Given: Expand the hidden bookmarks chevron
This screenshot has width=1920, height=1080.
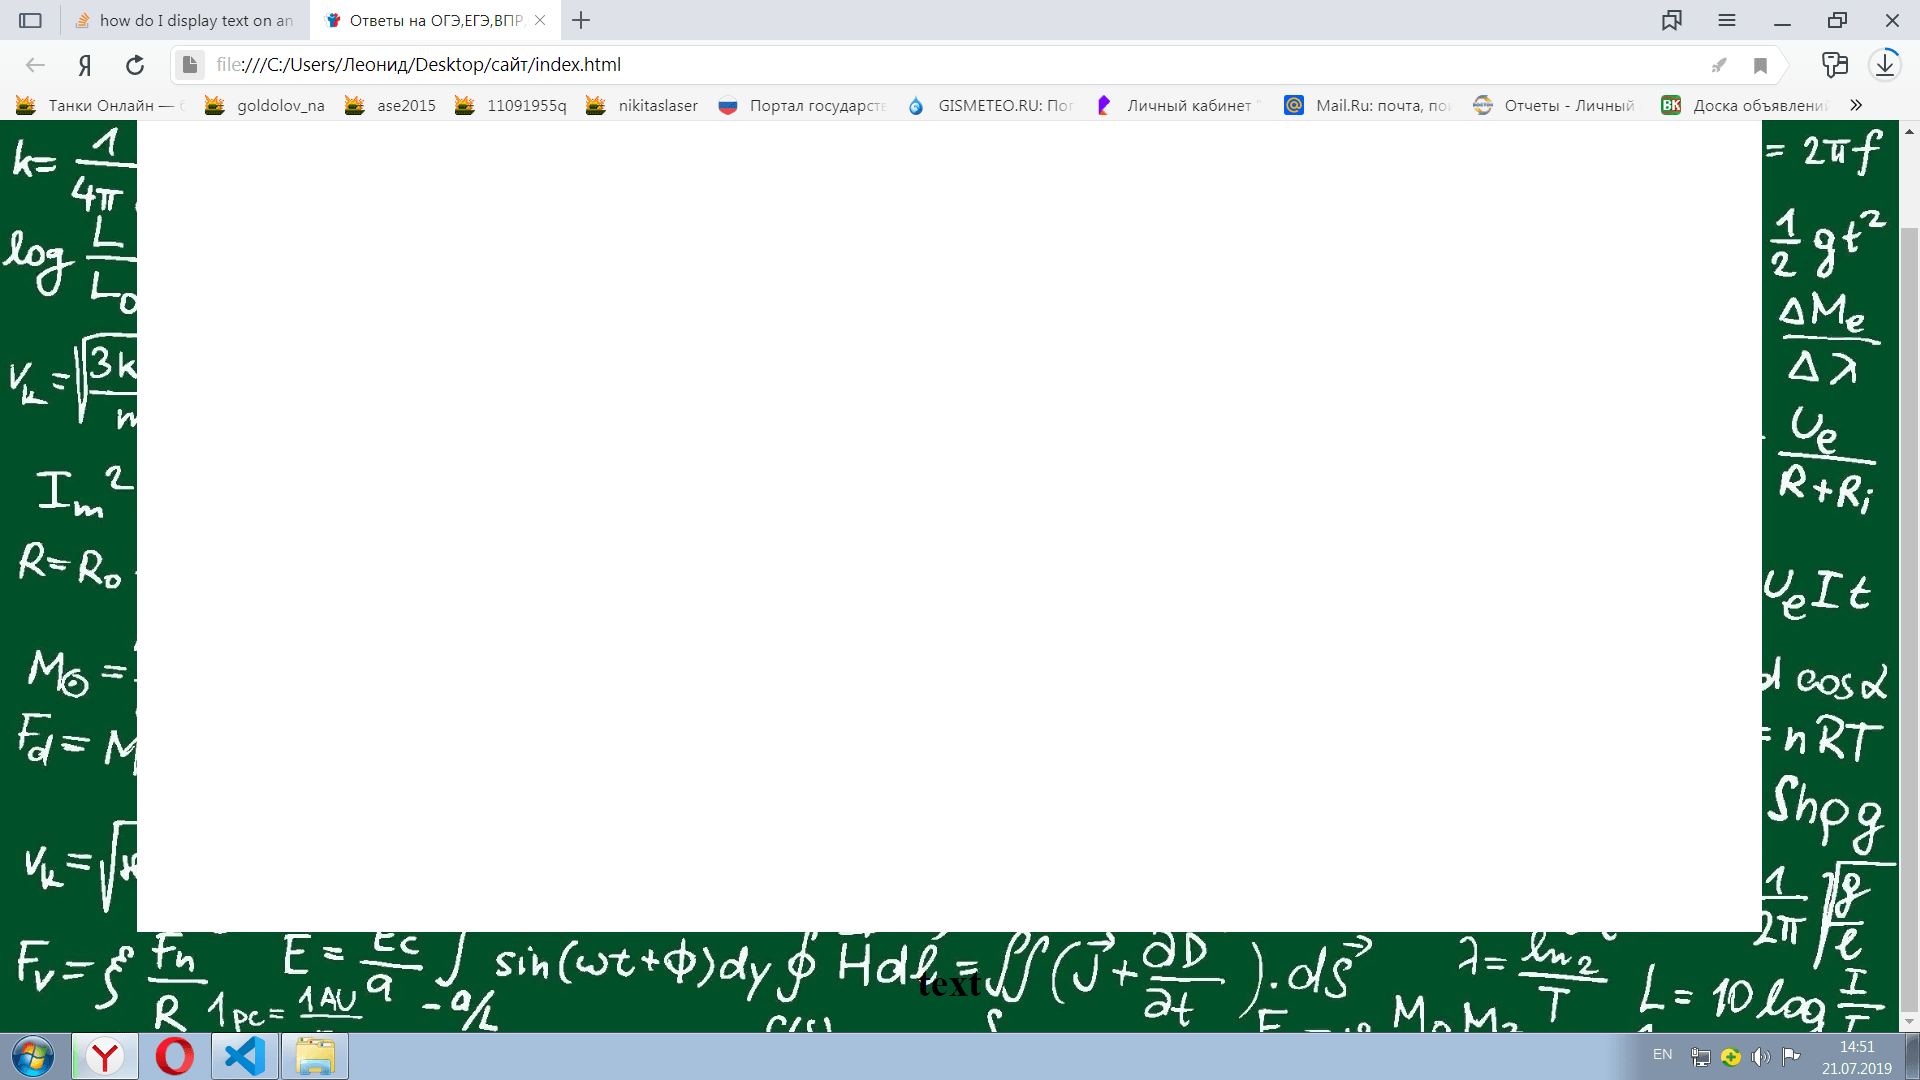Looking at the screenshot, I should click(1856, 105).
